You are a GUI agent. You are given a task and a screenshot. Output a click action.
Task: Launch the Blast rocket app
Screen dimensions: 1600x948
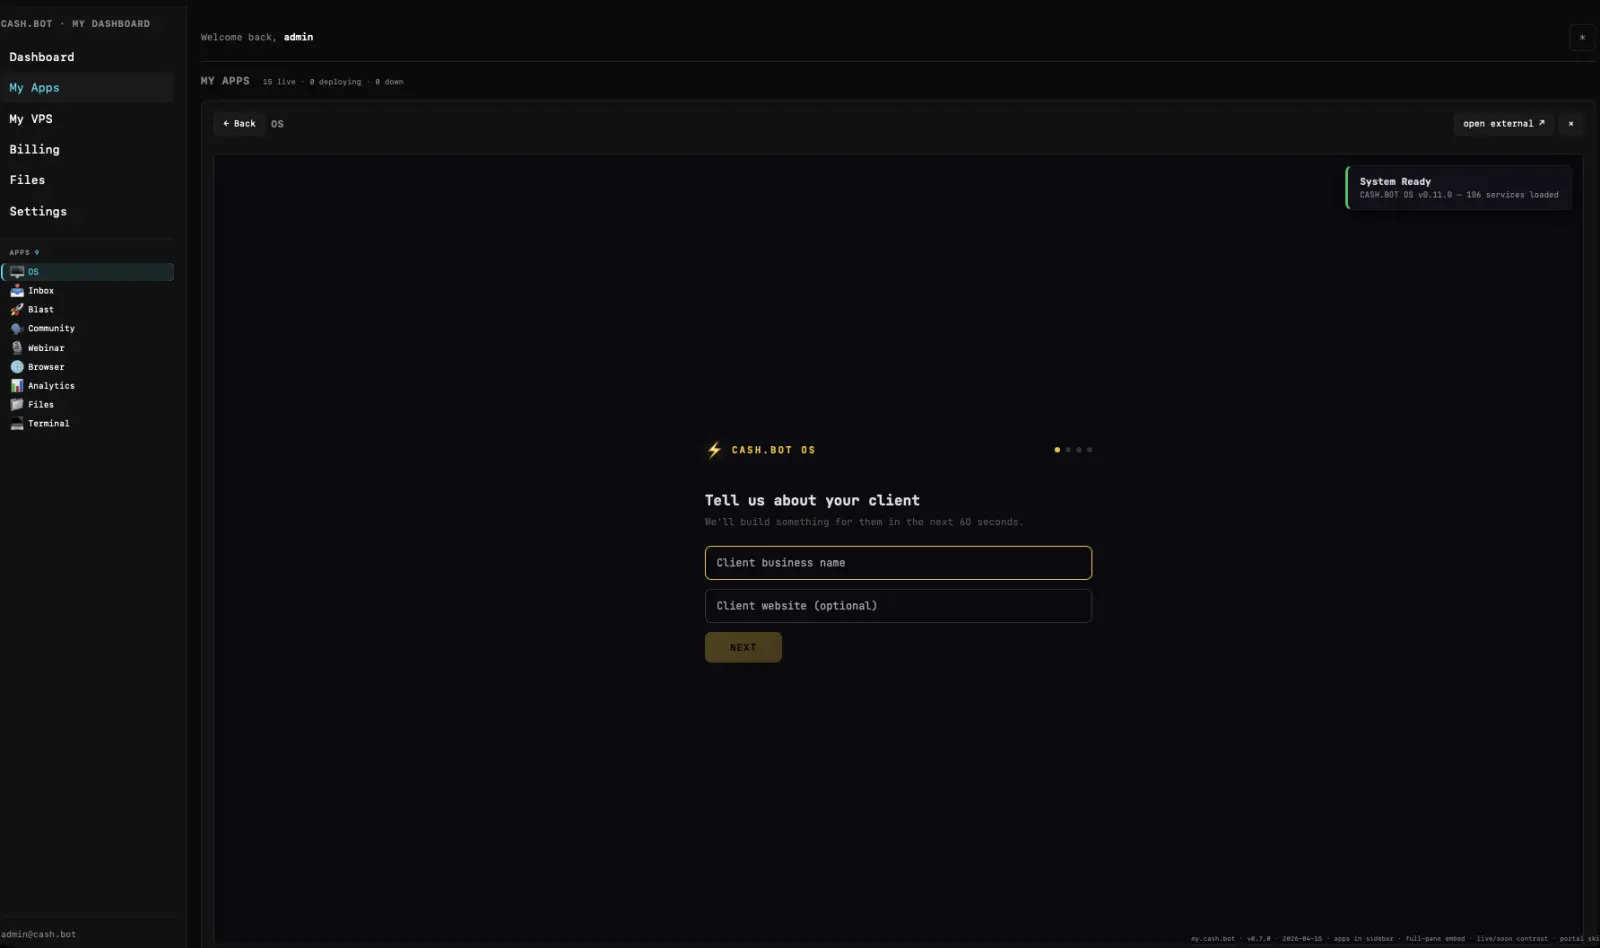(x=40, y=310)
